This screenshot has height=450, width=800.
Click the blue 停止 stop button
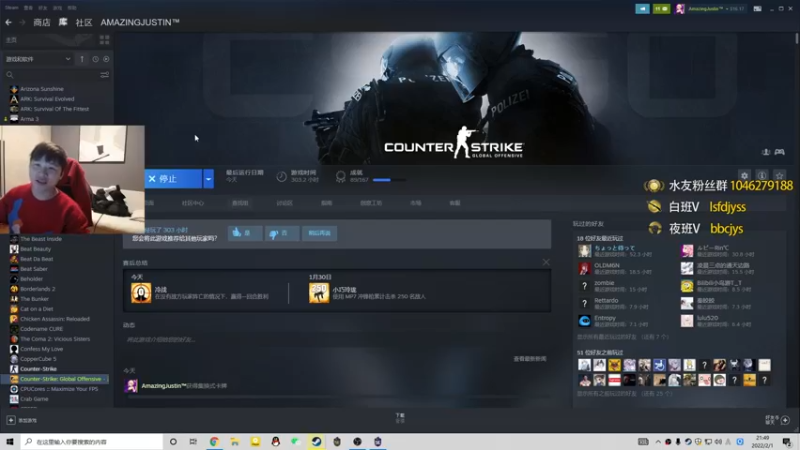(x=173, y=179)
